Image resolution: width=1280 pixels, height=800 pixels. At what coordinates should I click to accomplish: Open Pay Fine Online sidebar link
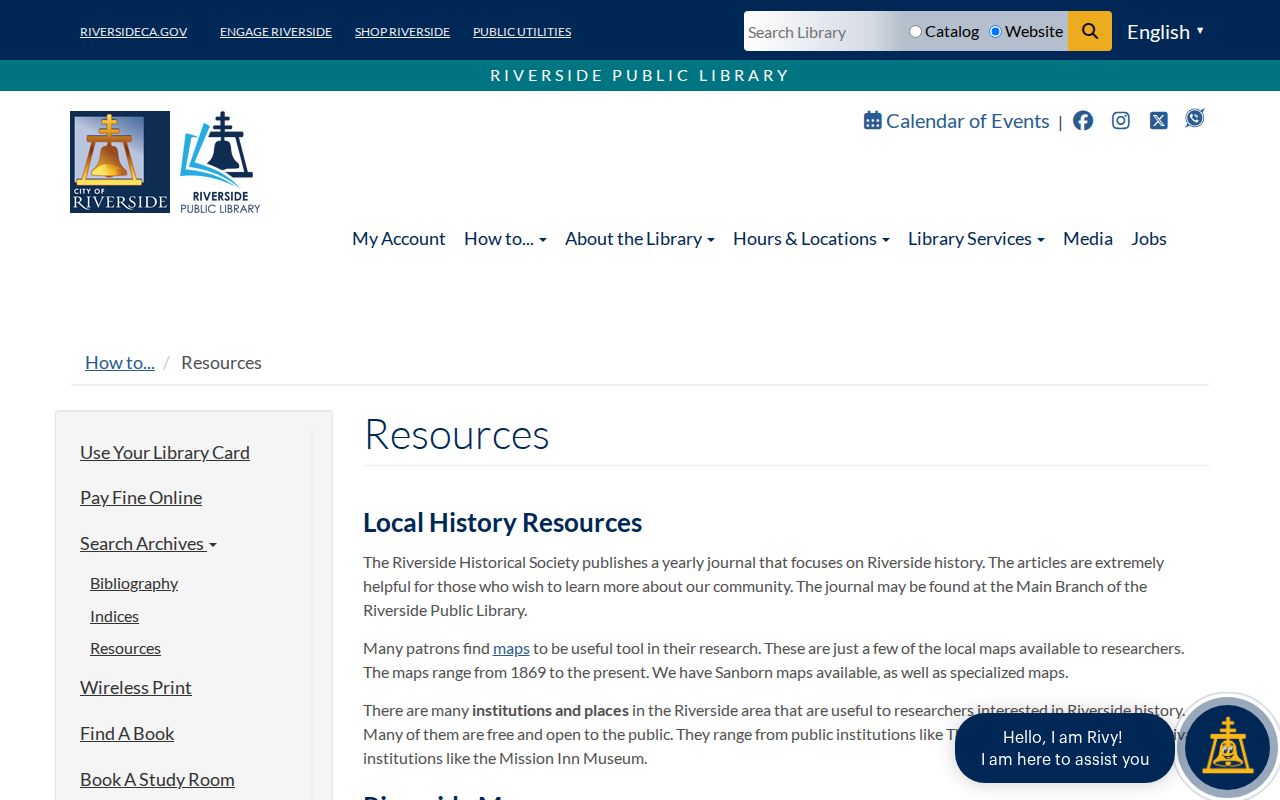click(141, 498)
